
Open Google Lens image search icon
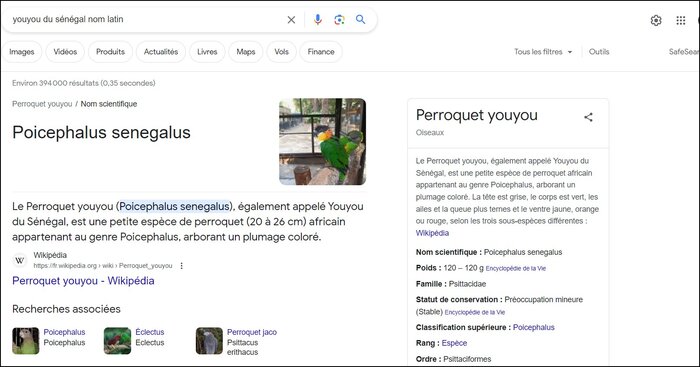(339, 20)
